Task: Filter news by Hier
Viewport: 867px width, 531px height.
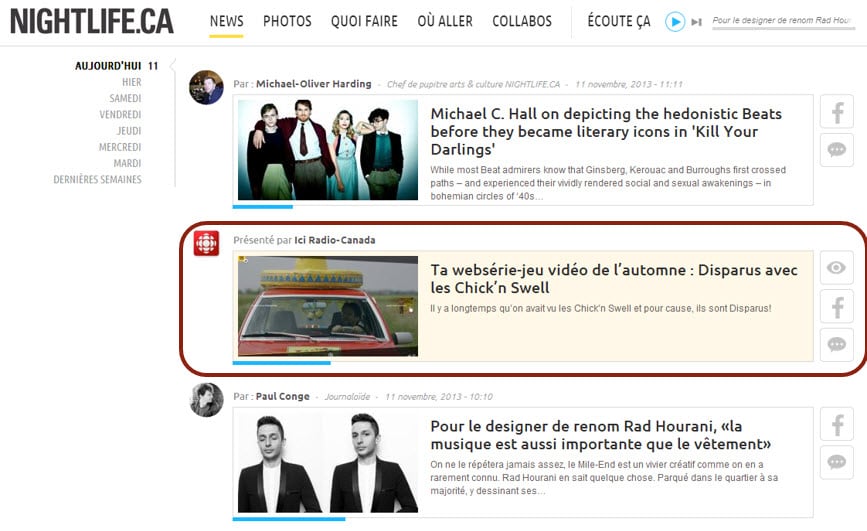Action: (x=131, y=82)
